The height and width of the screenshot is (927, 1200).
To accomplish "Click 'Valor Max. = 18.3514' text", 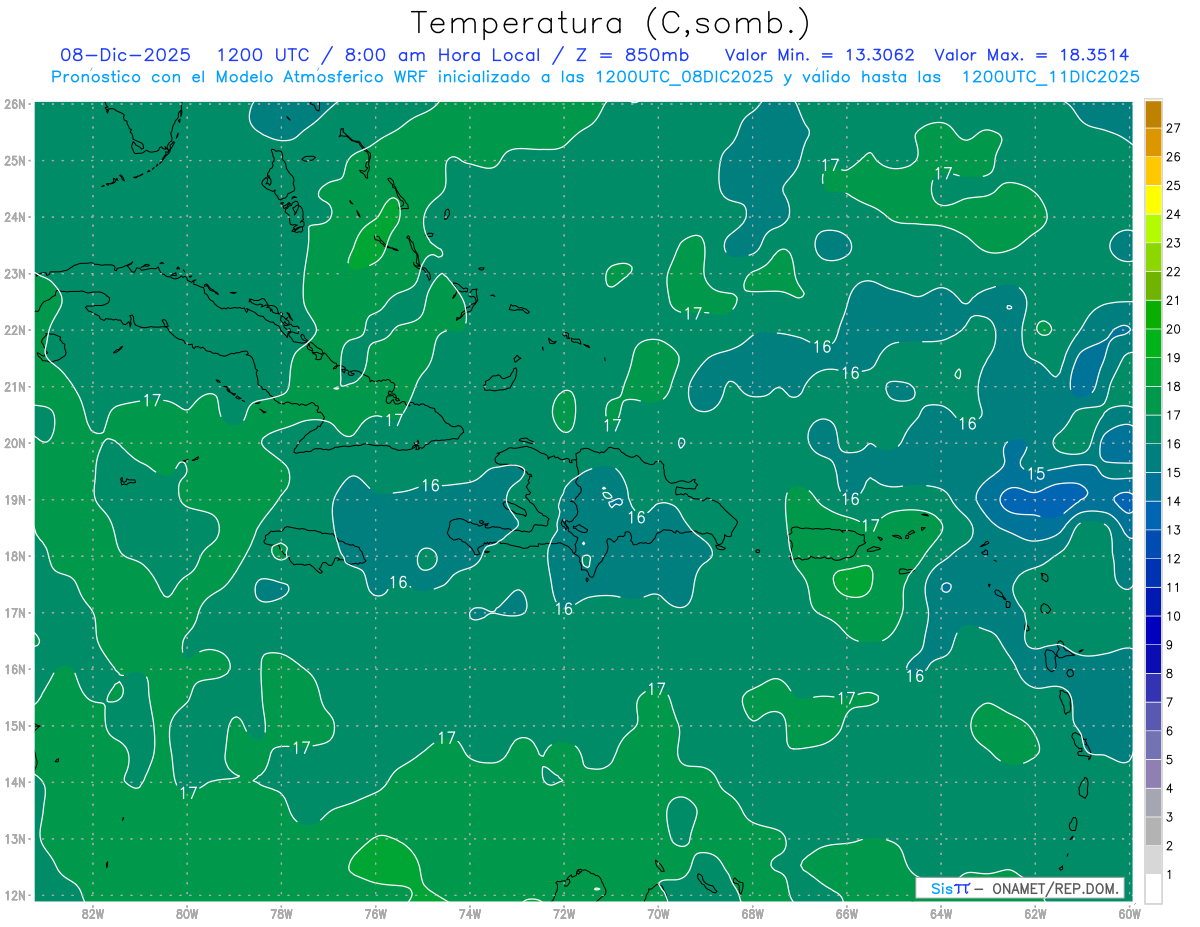I will pyautogui.click(x=1031, y=55).
